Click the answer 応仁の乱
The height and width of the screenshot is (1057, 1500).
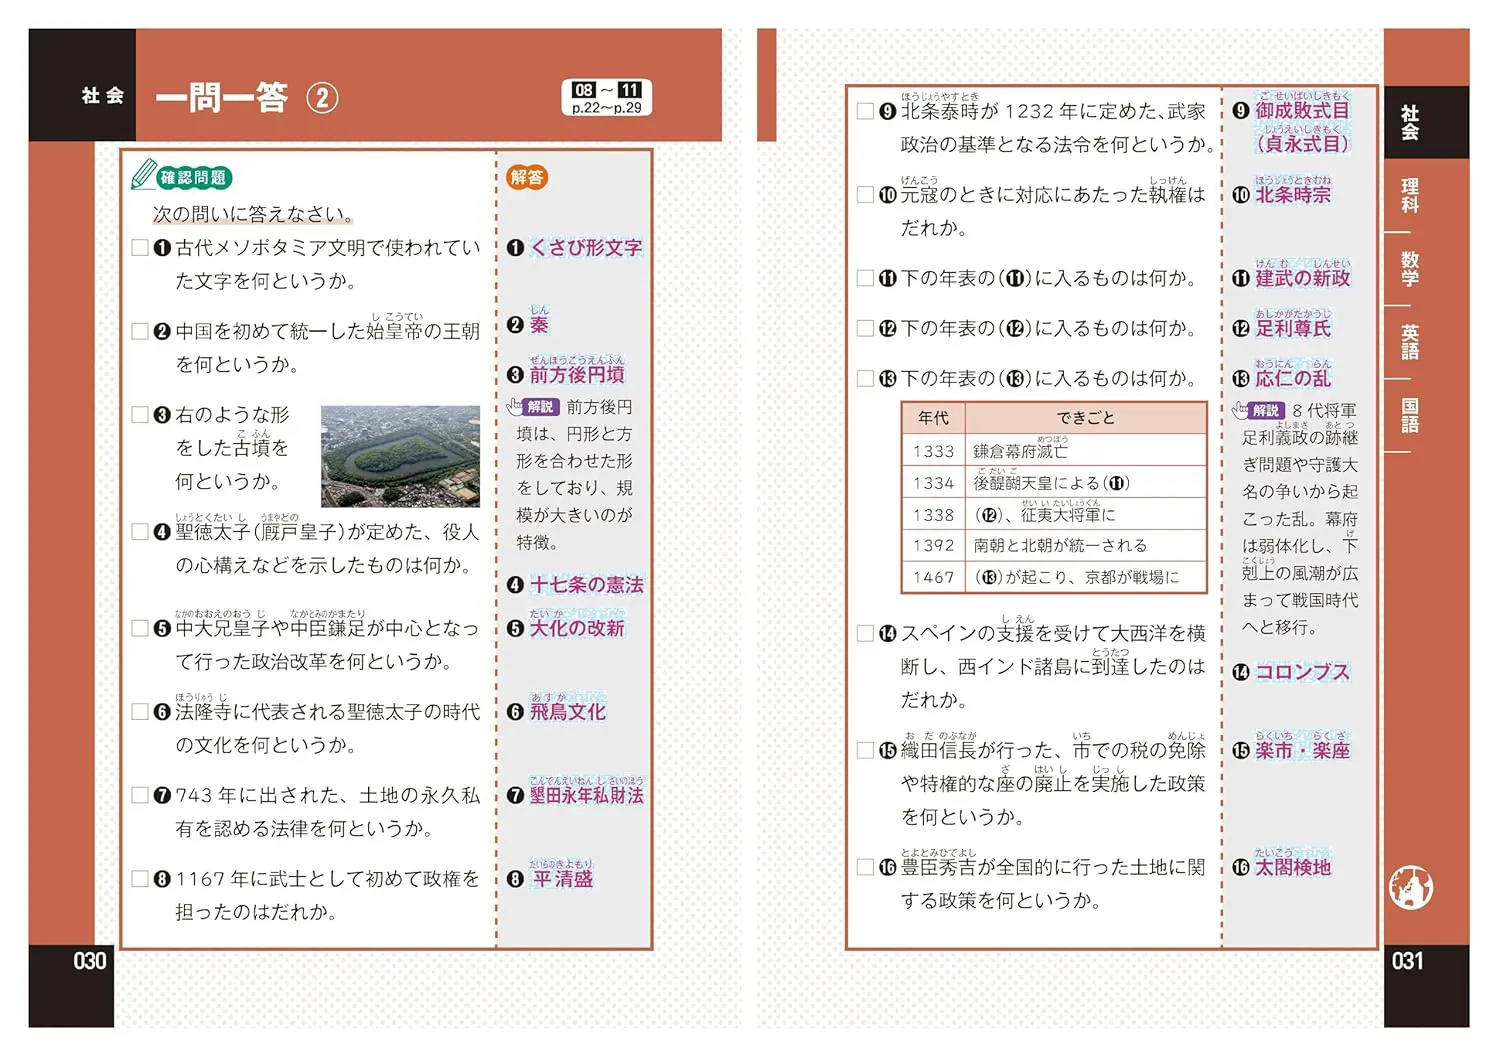tap(1293, 378)
